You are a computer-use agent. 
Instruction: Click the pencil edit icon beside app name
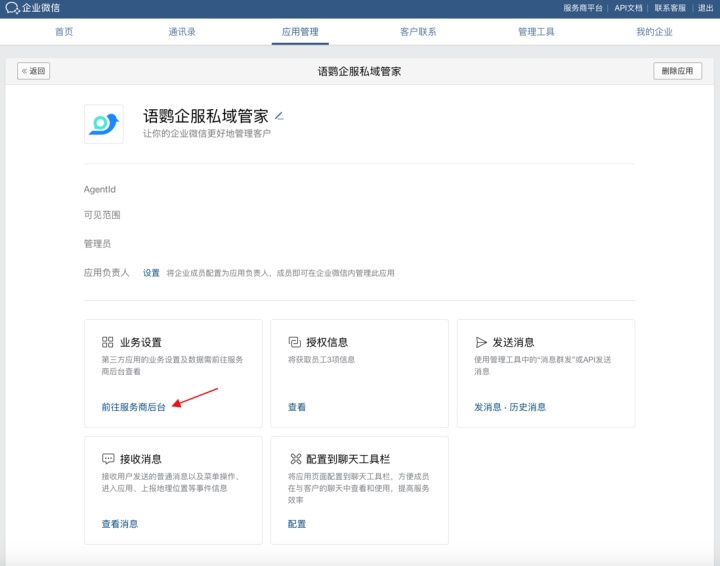tap(280, 116)
